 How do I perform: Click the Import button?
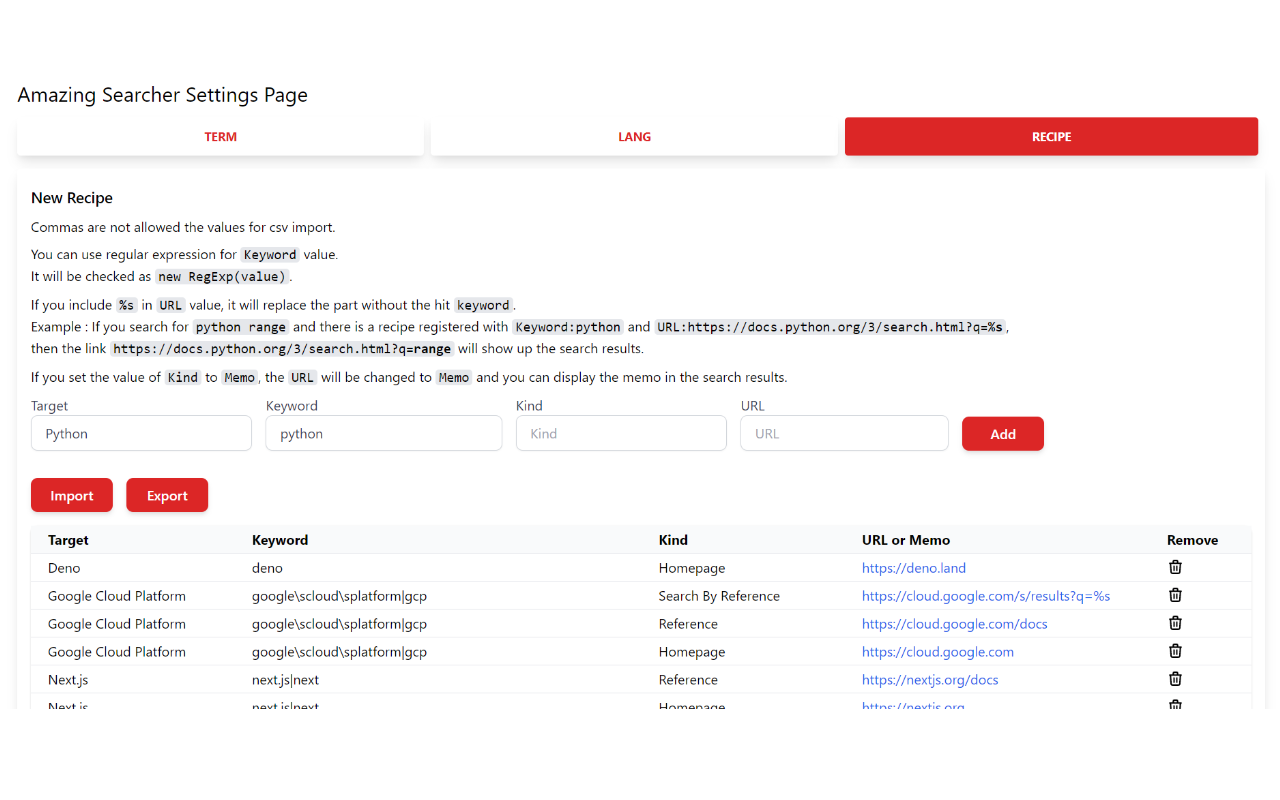click(72, 495)
